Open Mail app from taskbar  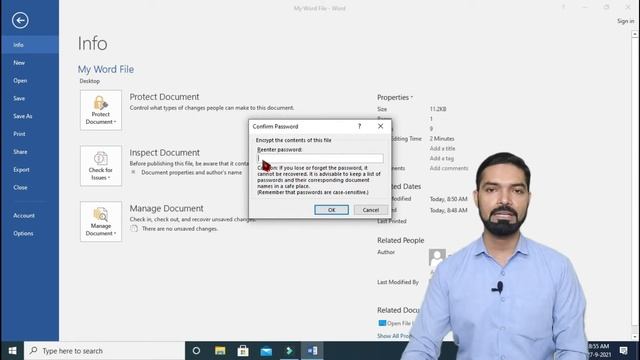point(266,351)
